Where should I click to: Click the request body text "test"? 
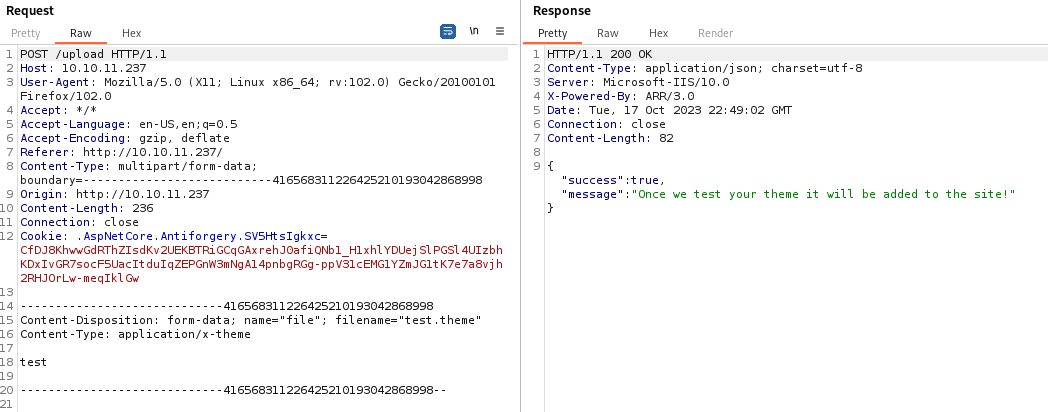(x=33, y=362)
